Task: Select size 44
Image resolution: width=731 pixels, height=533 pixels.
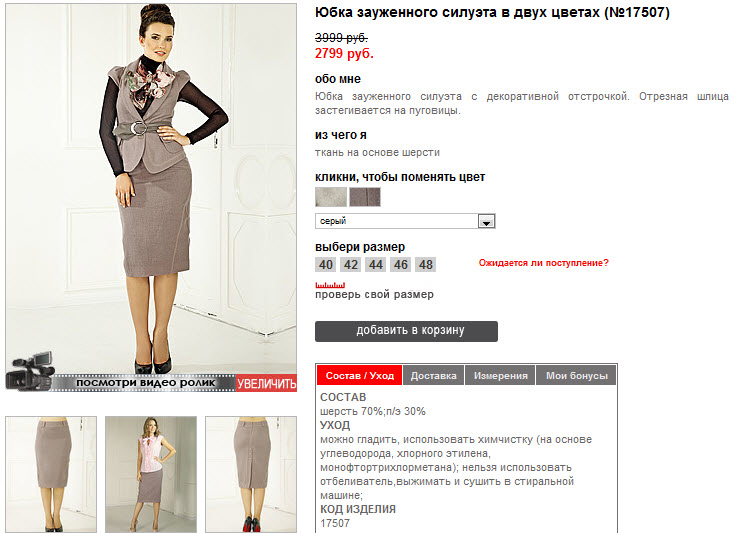Action: (376, 265)
